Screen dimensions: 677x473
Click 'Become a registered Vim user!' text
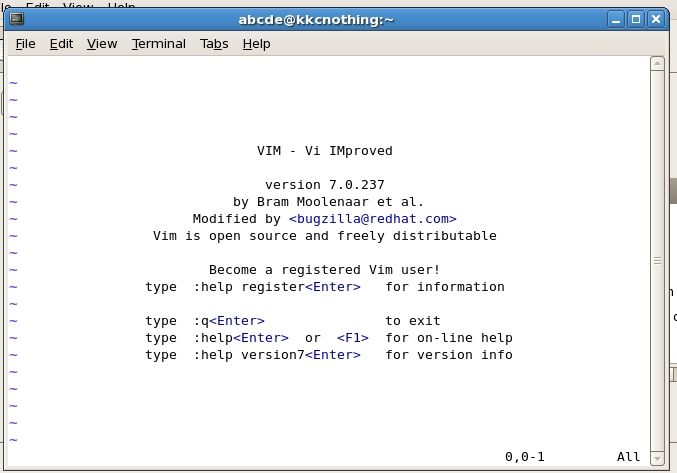pyautogui.click(x=325, y=270)
